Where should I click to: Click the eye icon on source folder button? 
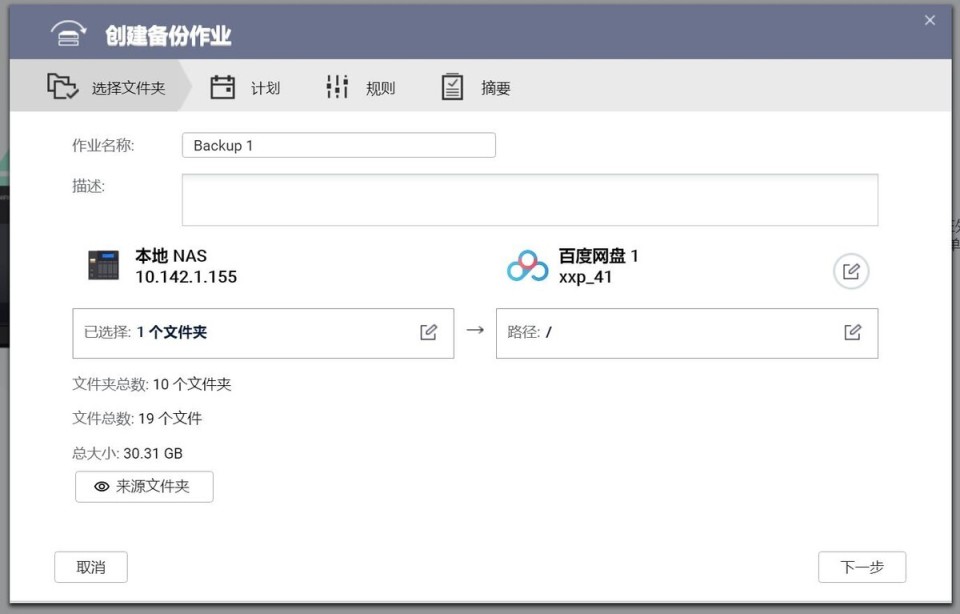pyautogui.click(x=102, y=487)
